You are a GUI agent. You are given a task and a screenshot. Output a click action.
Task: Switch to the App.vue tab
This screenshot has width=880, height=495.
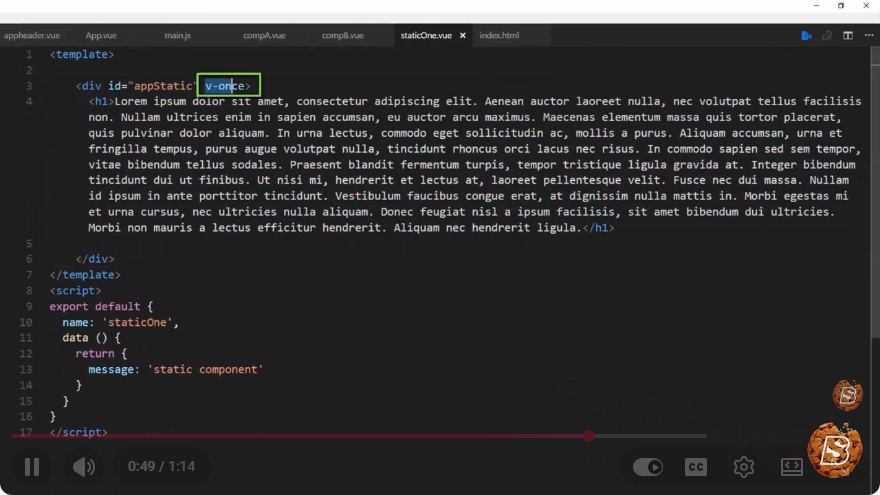click(101, 35)
